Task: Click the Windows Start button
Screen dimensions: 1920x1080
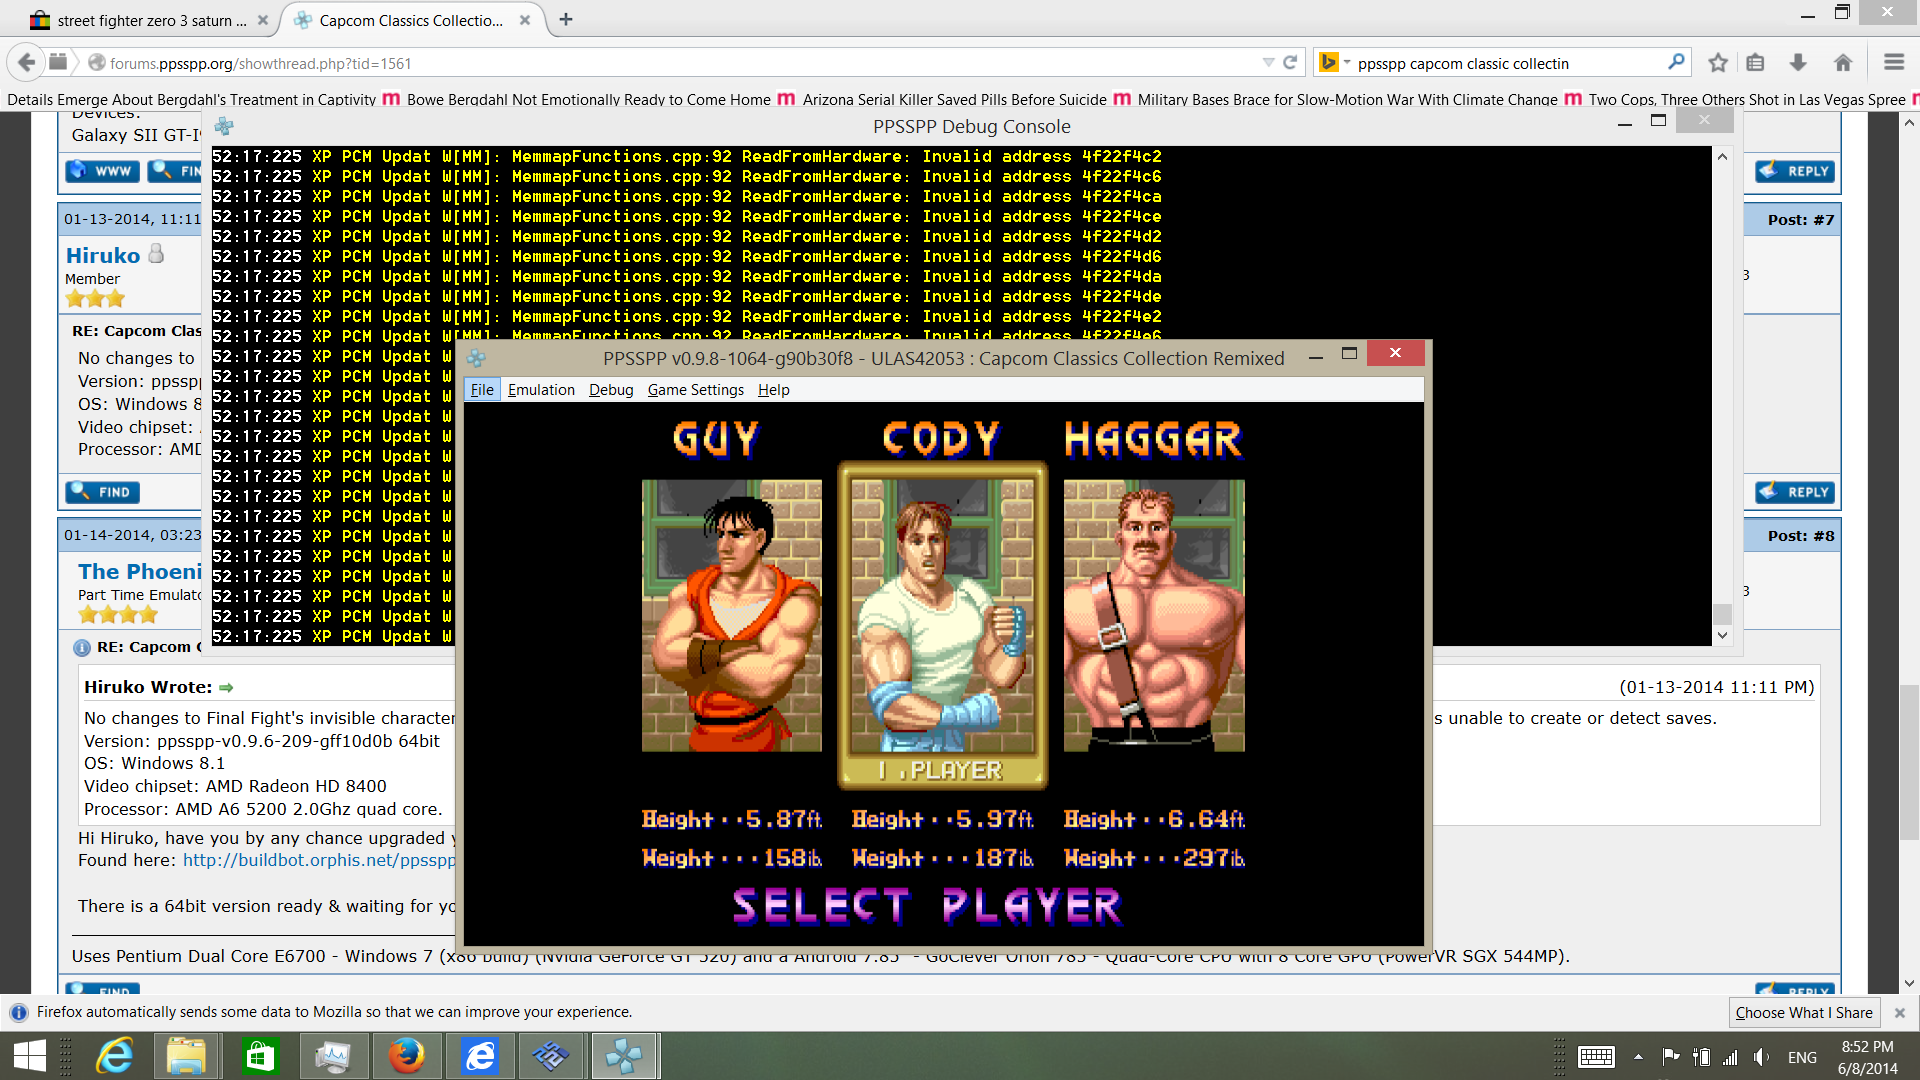Action: click(x=30, y=1056)
